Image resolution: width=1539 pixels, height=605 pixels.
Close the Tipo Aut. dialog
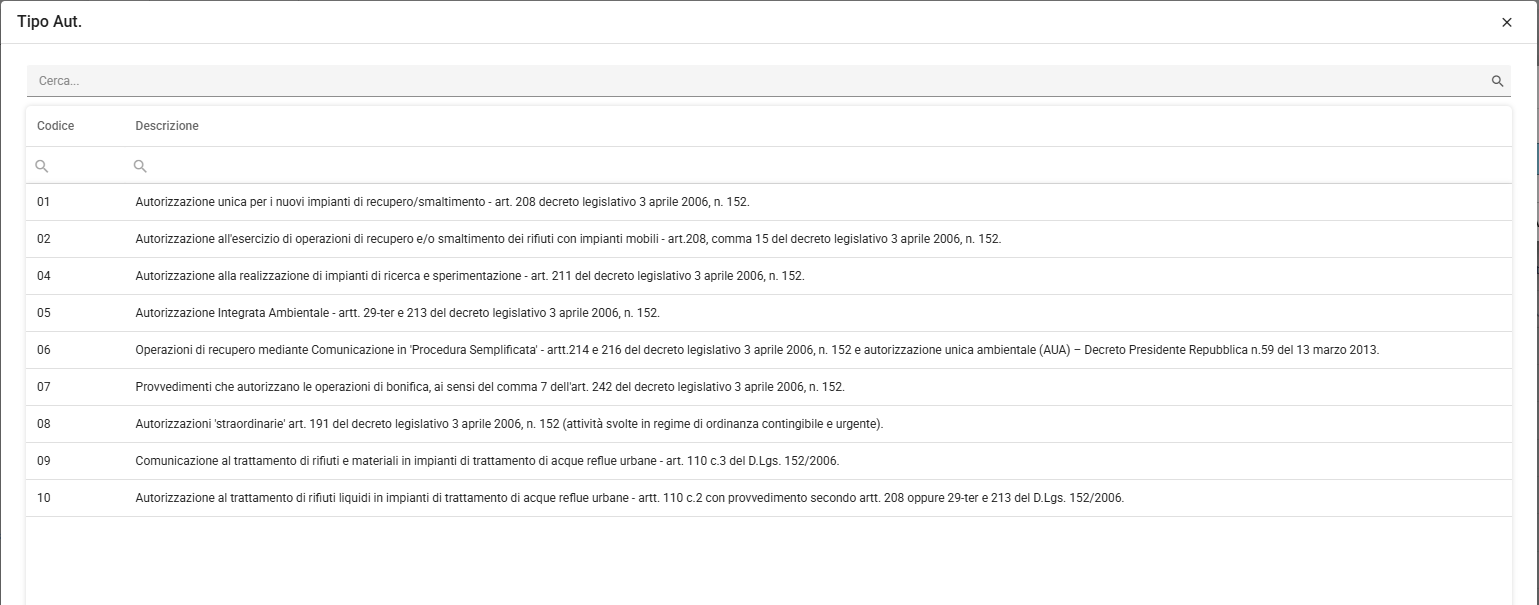click(x=1507, y=22)
